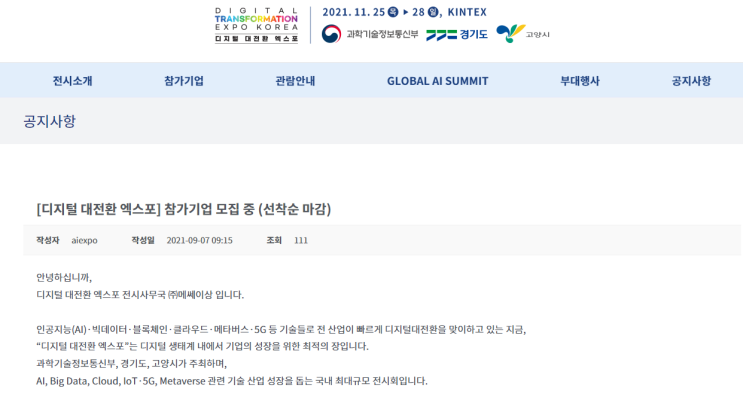
Task: Click the line mentioning ㈜메쎄이상
Action: [140, 295]
